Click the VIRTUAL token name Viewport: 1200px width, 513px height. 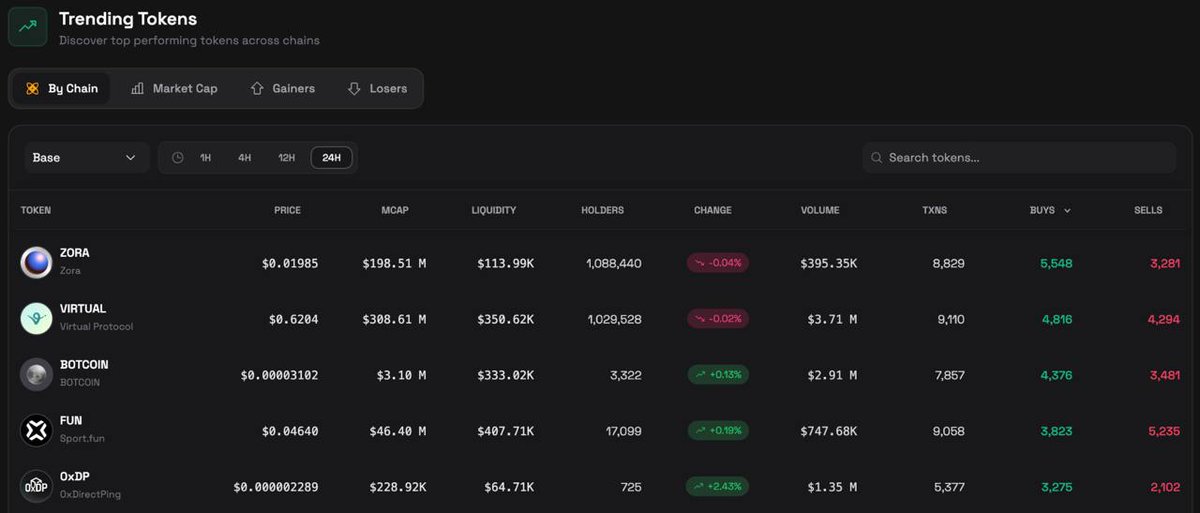pos(83,309)
